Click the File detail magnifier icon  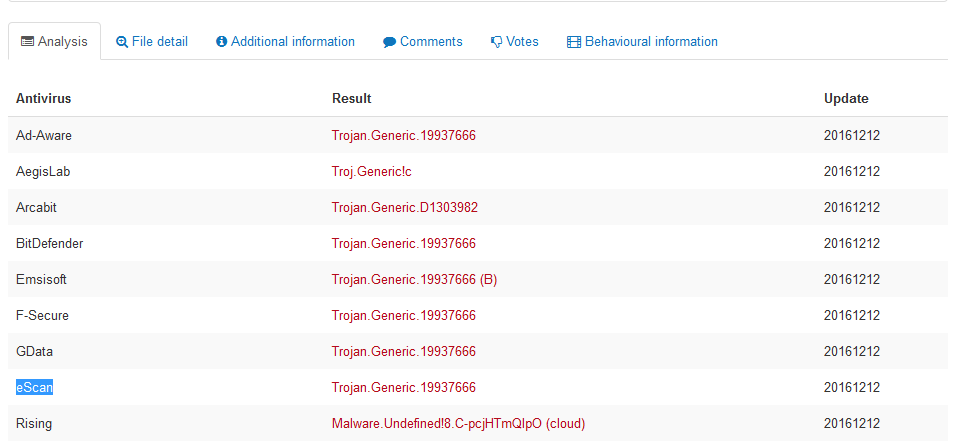122,42
